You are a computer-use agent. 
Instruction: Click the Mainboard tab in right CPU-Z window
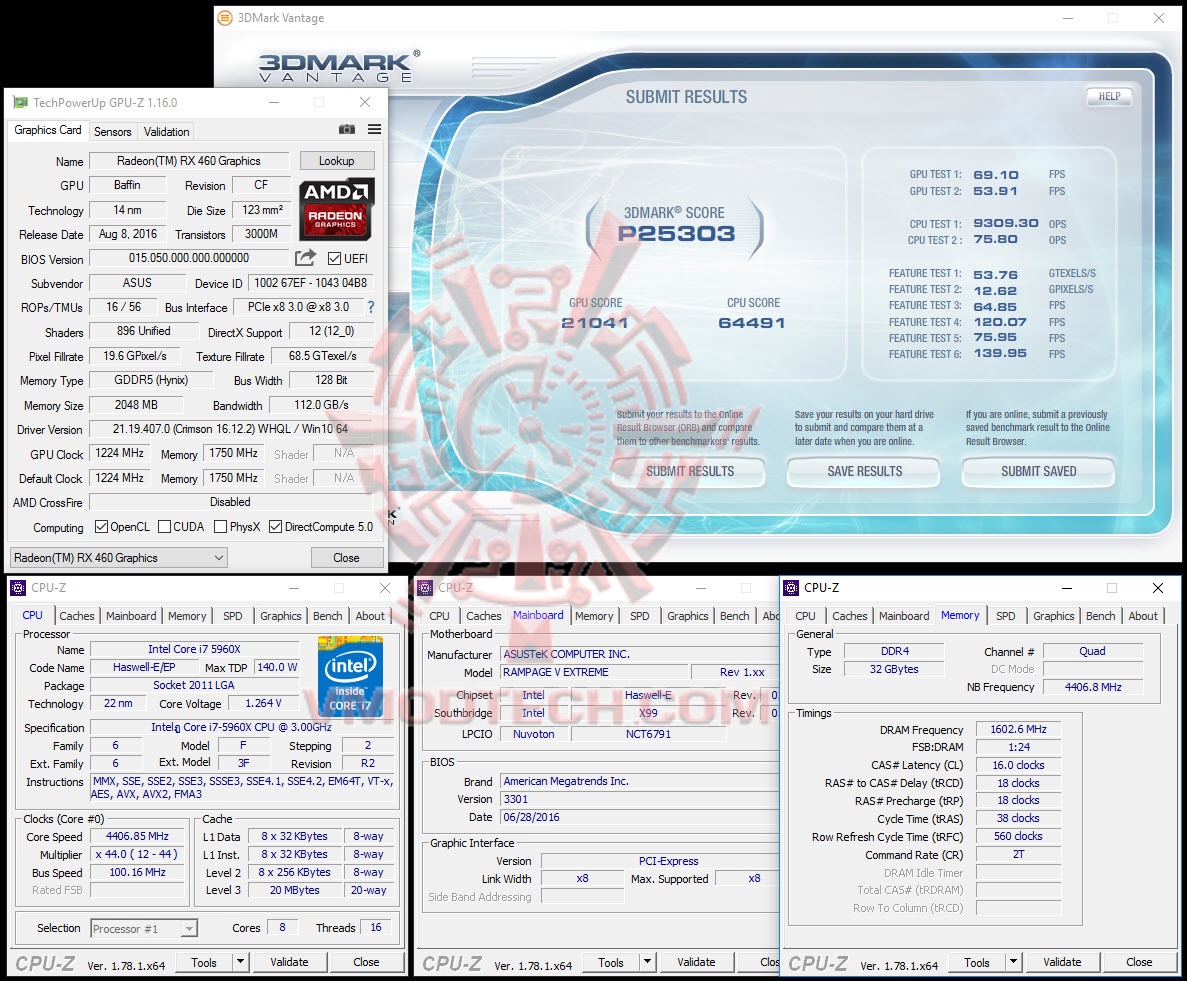point(904,616)
